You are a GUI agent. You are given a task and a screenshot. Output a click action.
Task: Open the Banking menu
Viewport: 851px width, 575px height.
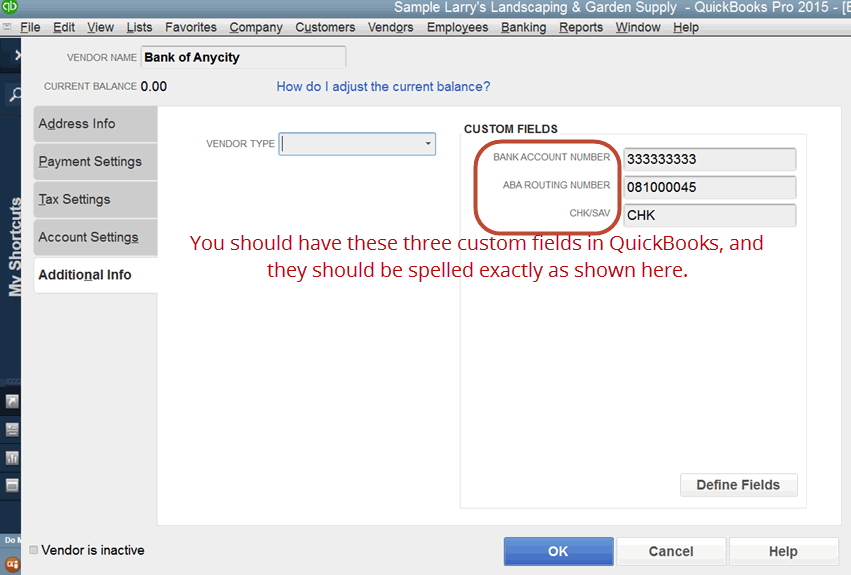point(523,27)
